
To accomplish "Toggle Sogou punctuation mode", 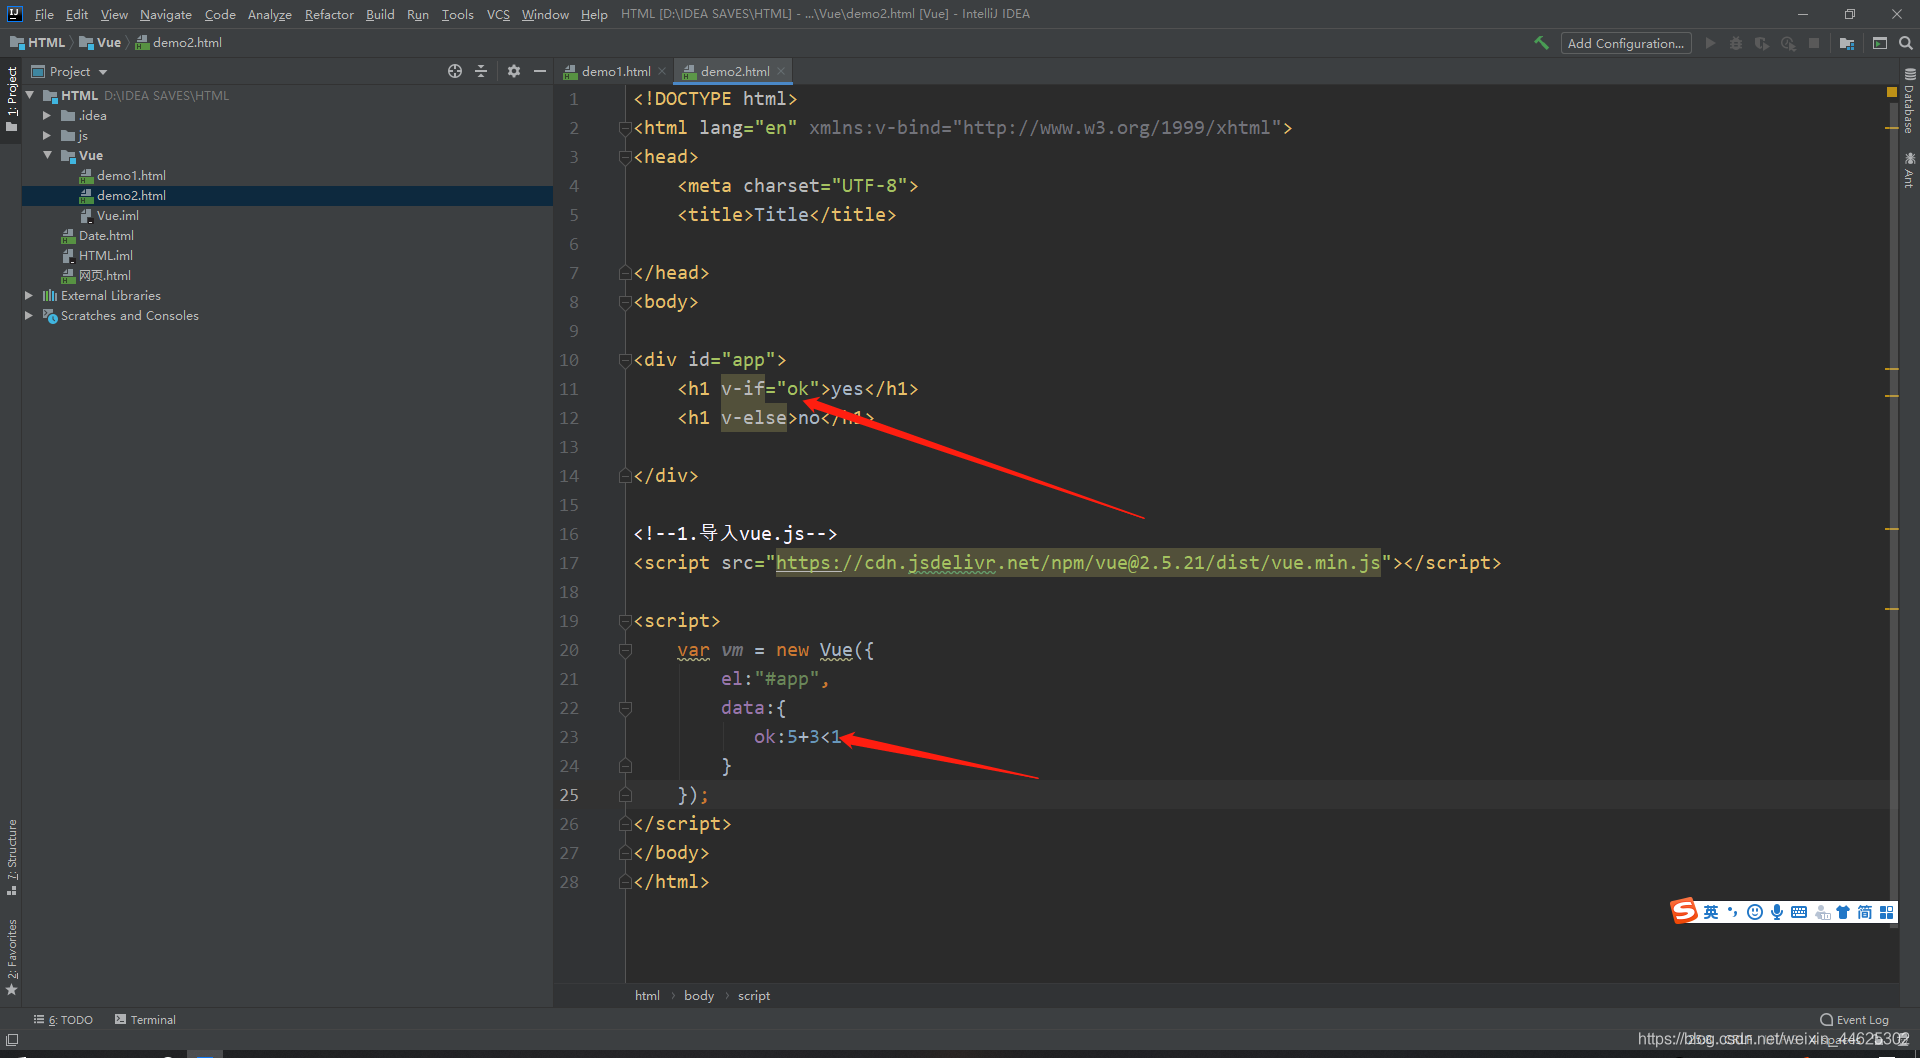I will [x=1733, y=912].
